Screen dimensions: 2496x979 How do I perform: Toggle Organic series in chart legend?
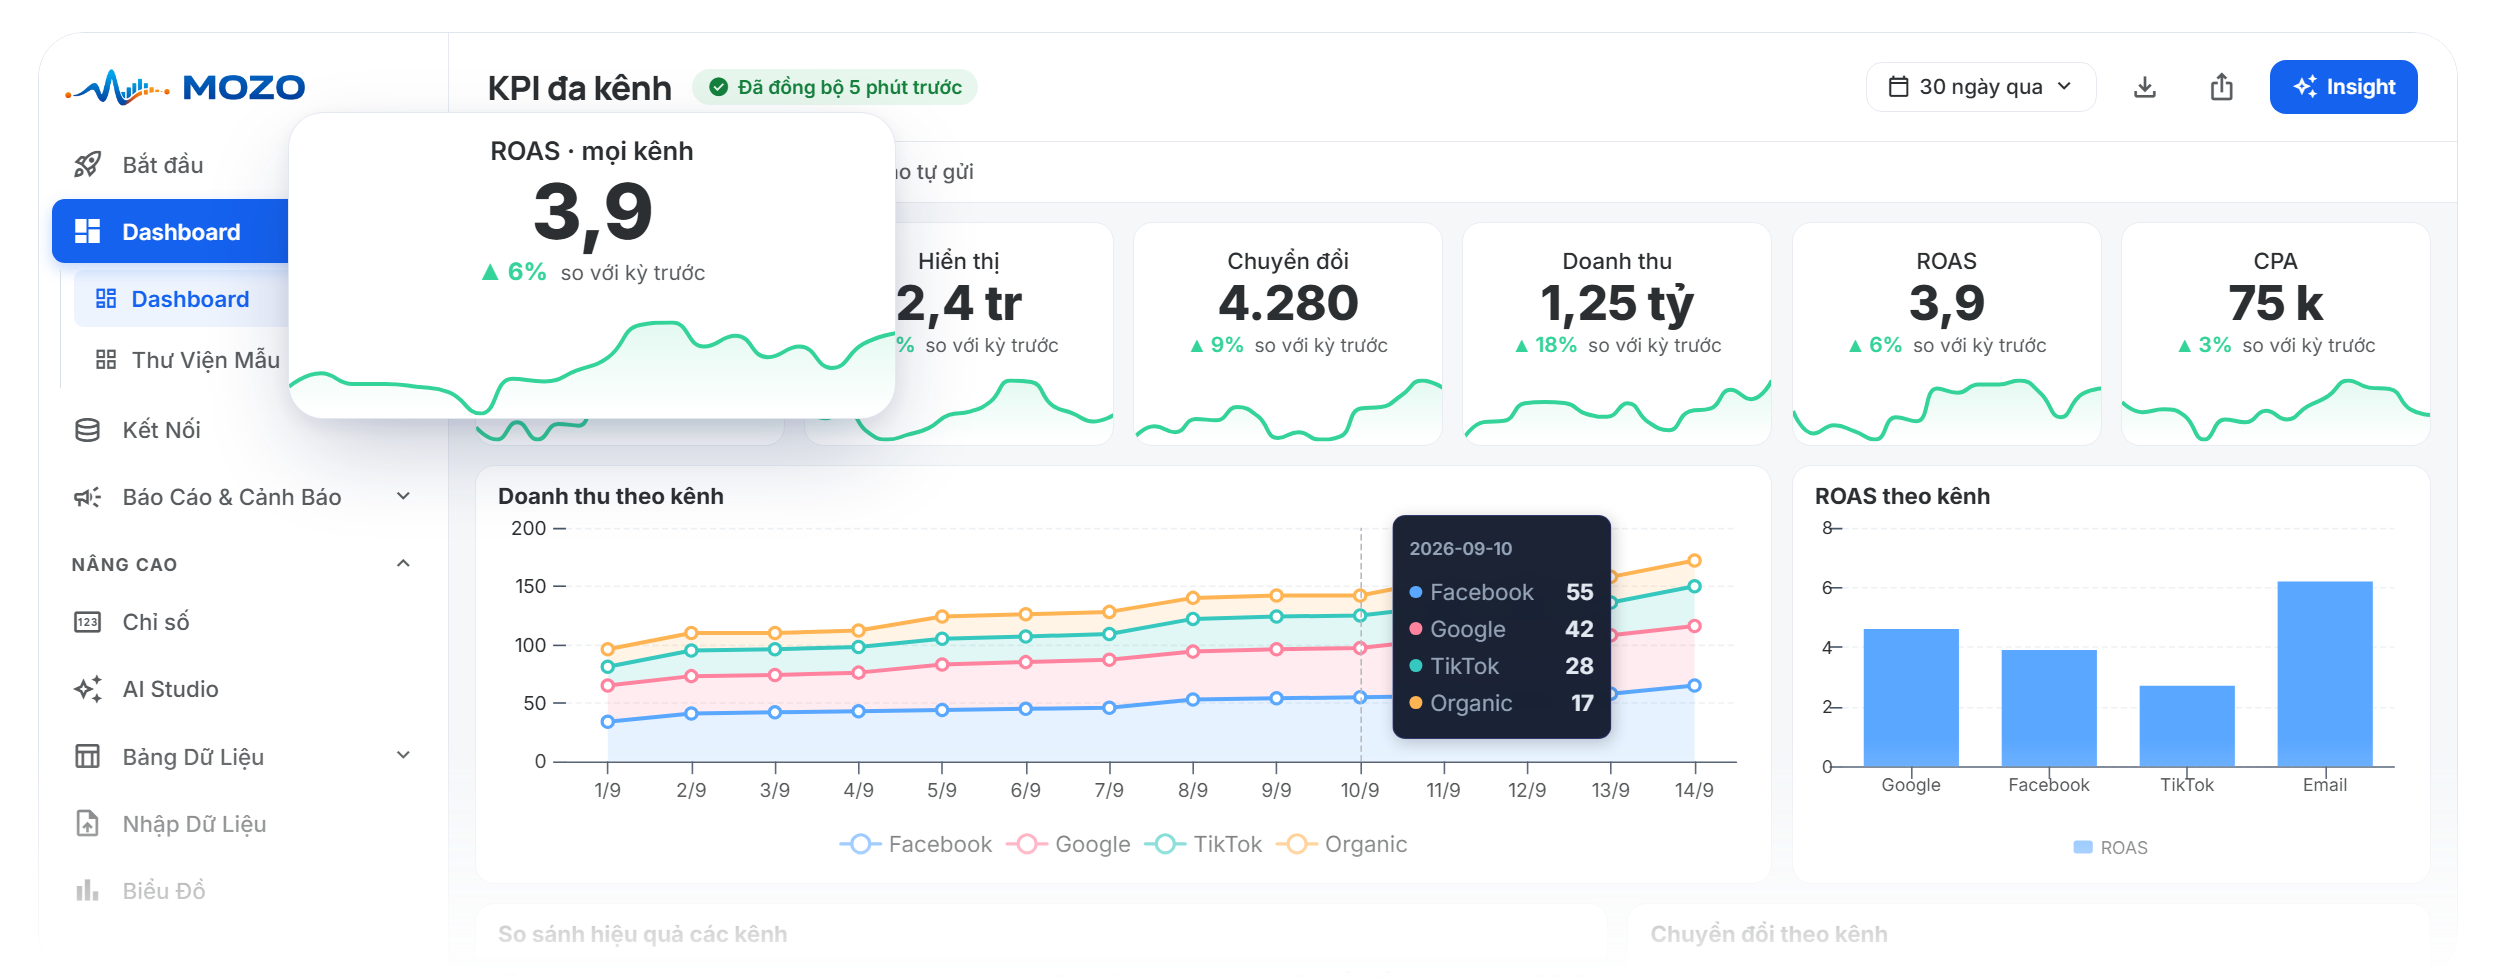coord(1341,844)
